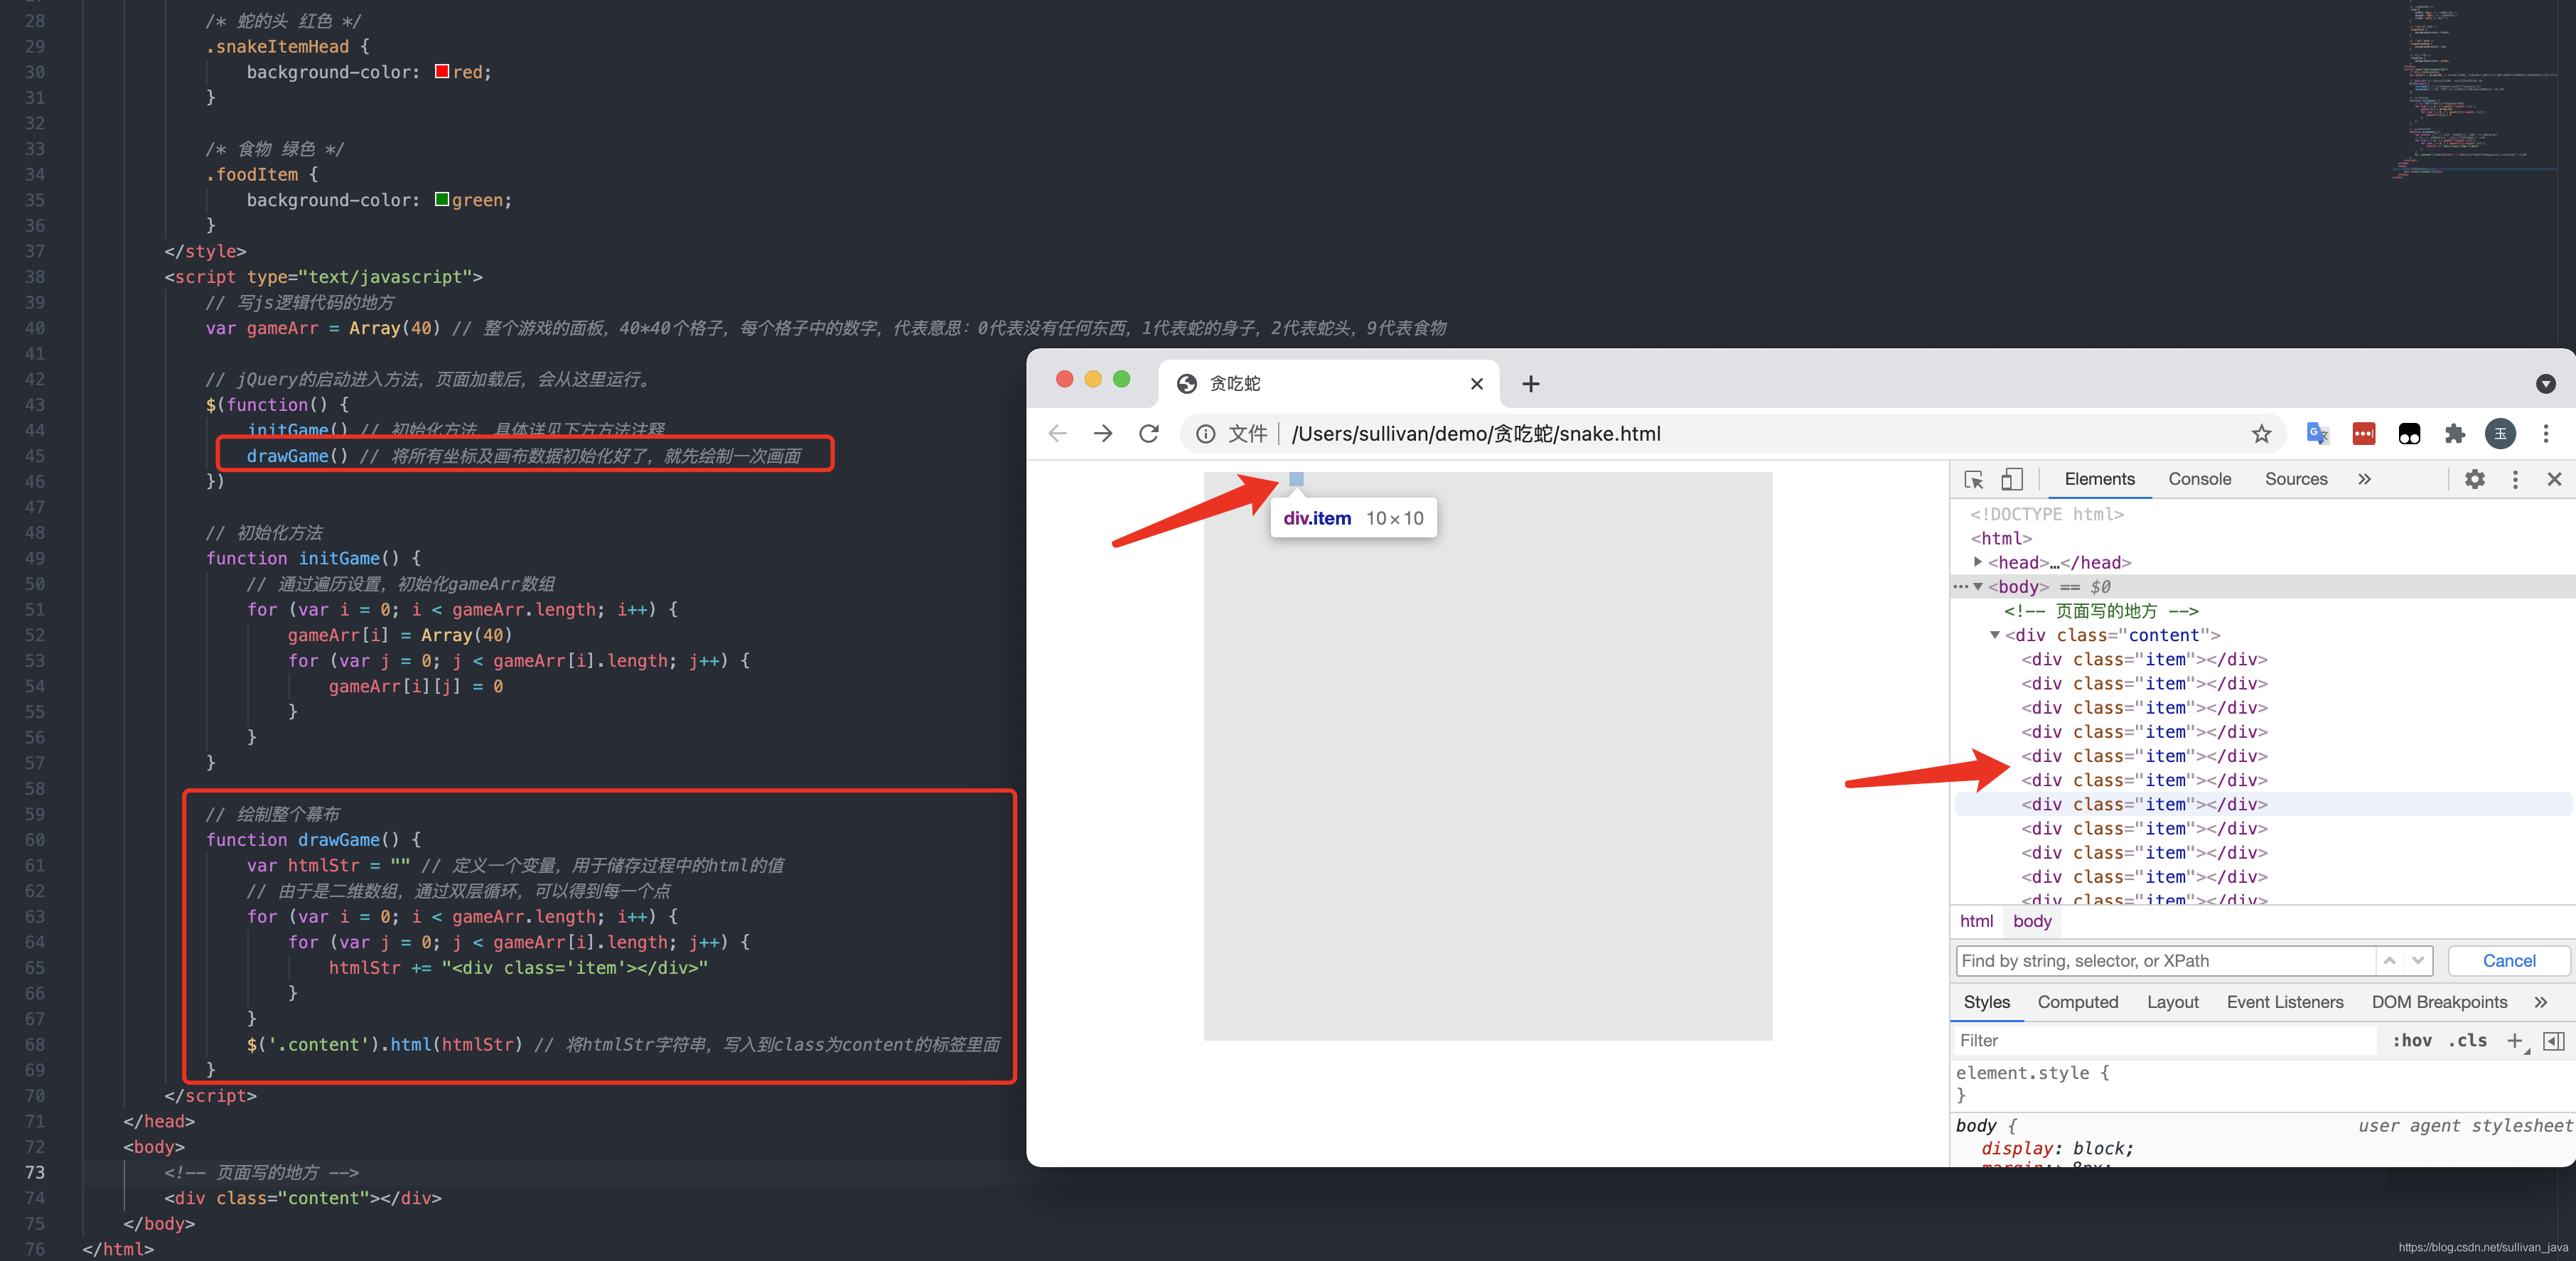Reload the snake.html page
Screen dimensions: 2576x1261
(1149, 433)
